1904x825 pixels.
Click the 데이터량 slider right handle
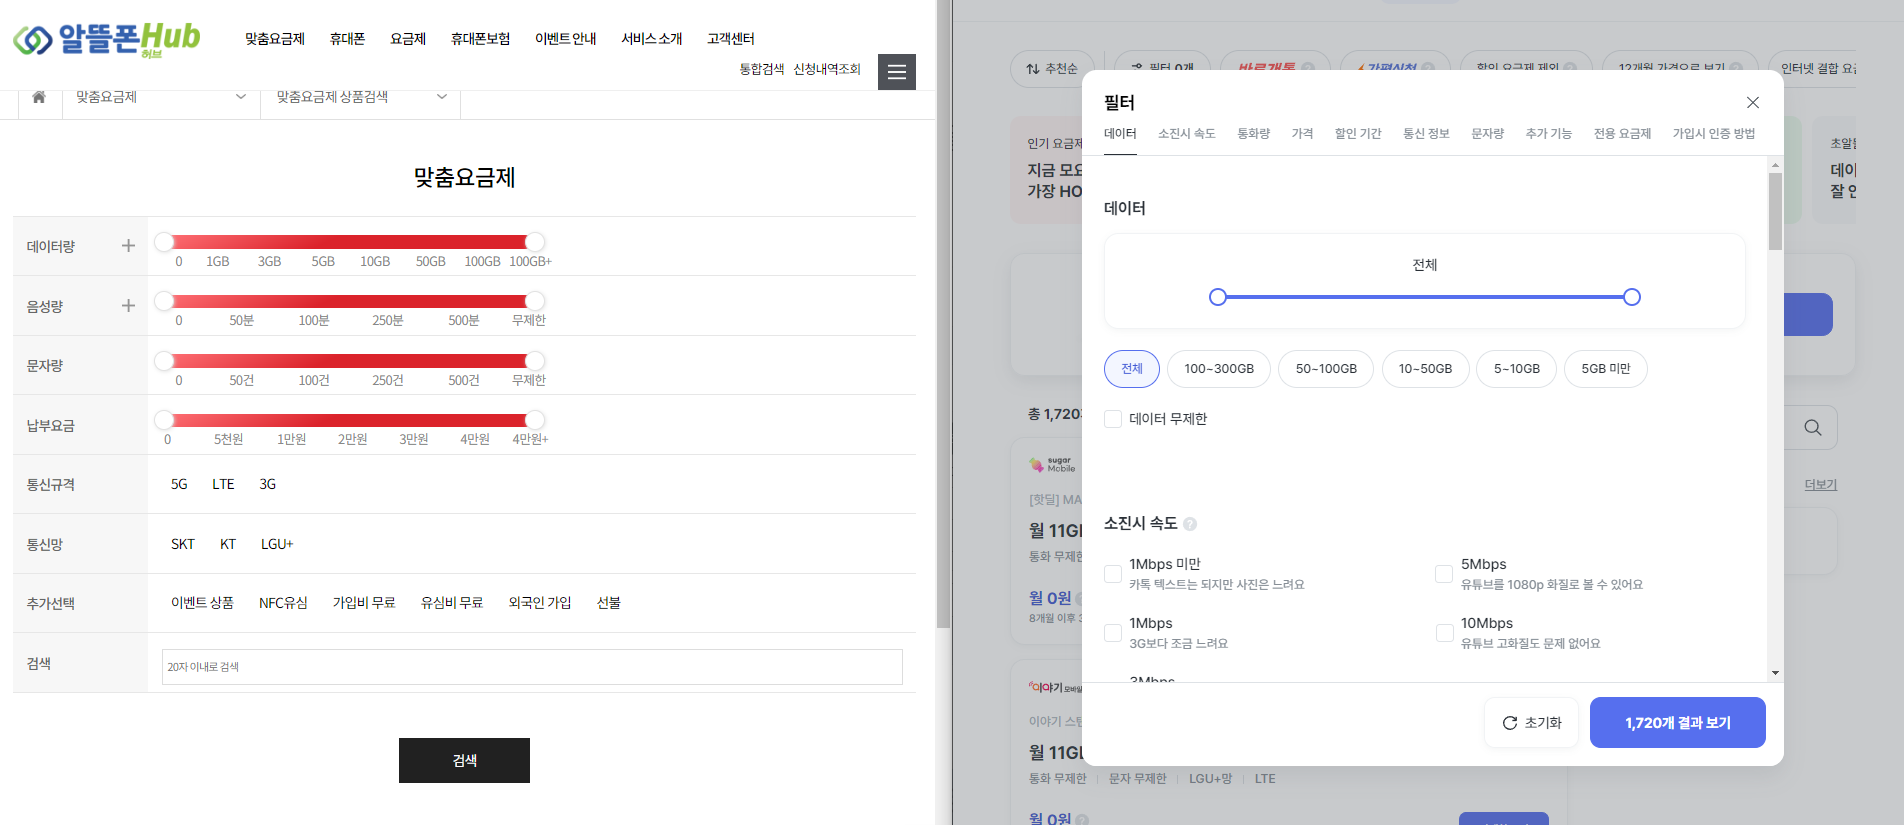(x=535, y=242)
